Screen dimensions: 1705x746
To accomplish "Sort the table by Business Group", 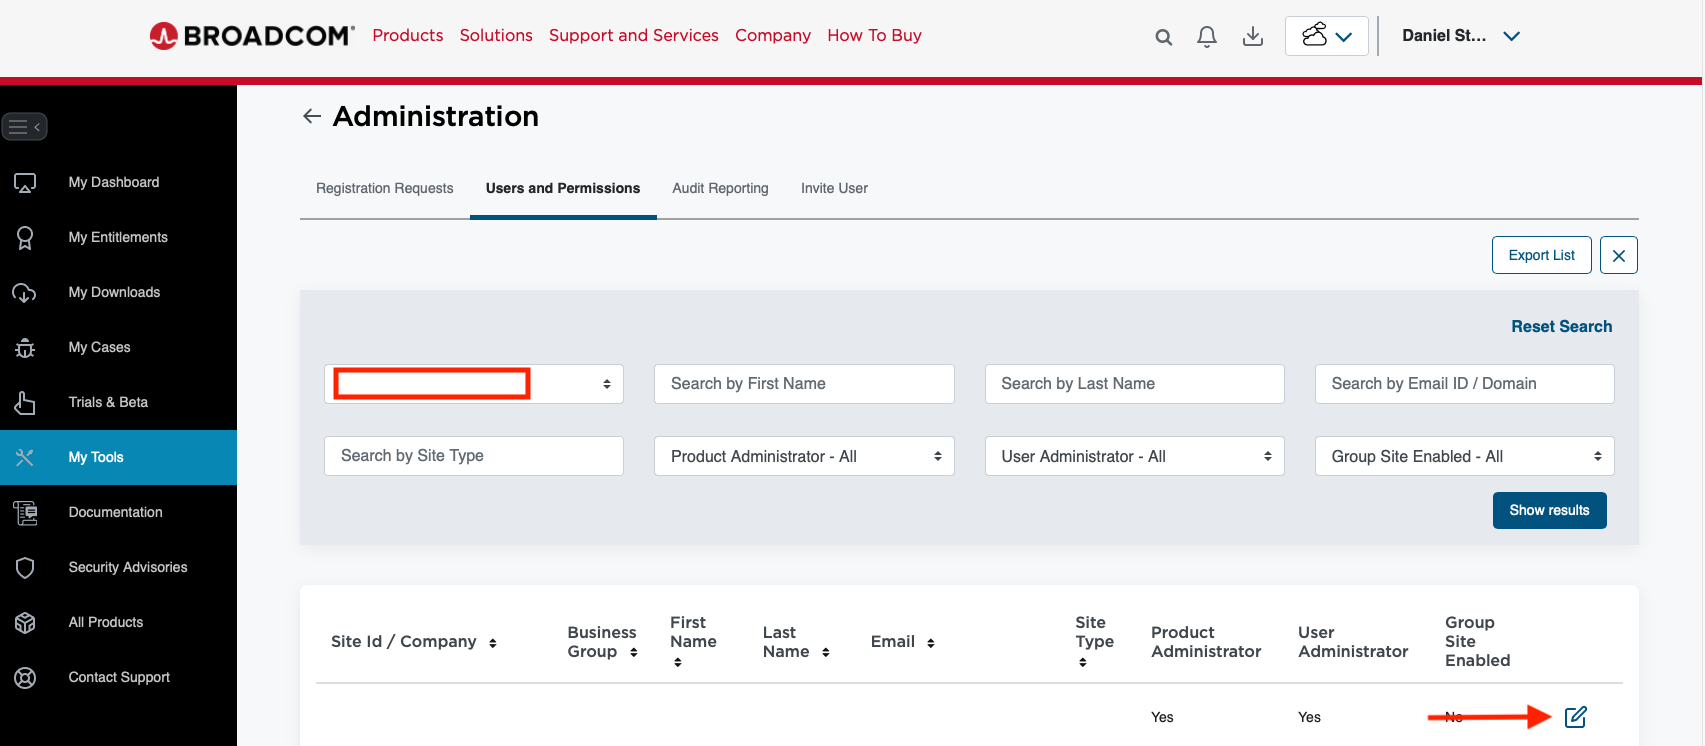I will point(634,652).
